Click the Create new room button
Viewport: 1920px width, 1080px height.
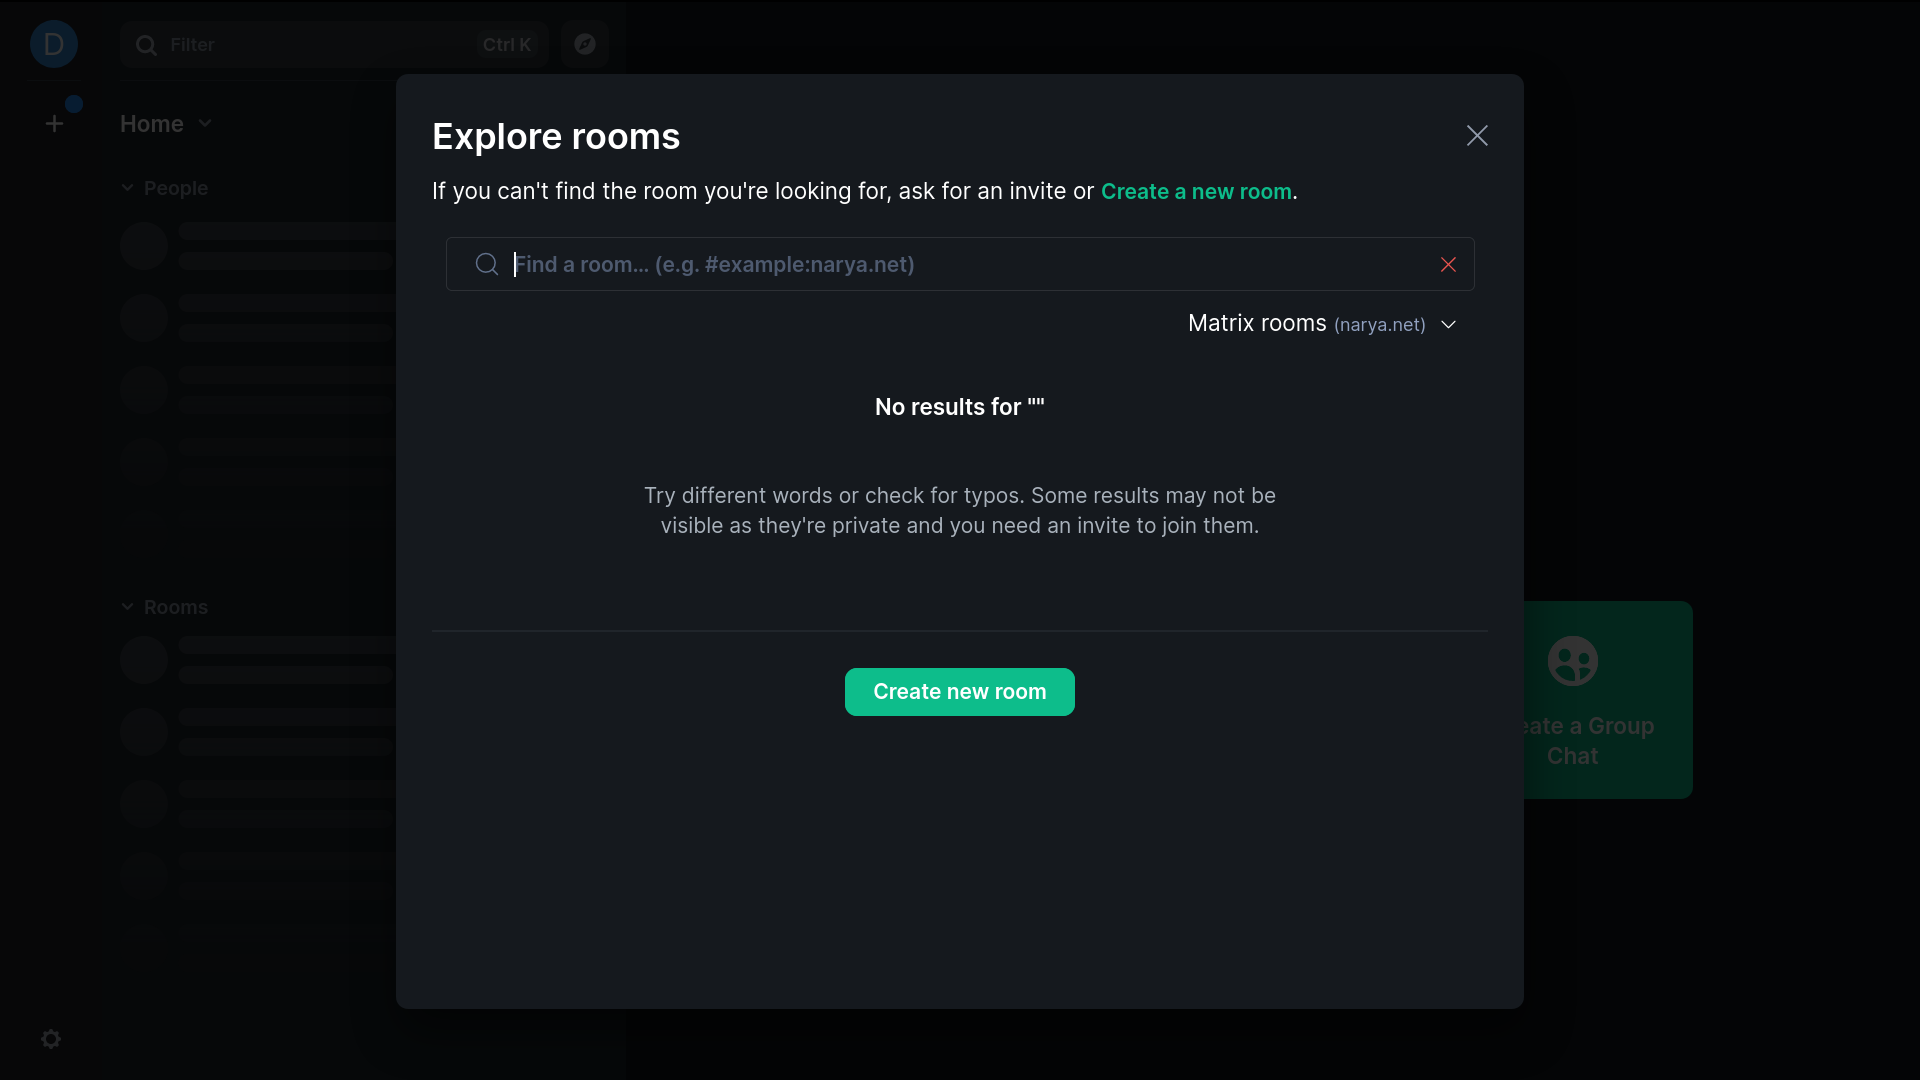(959, 692)
